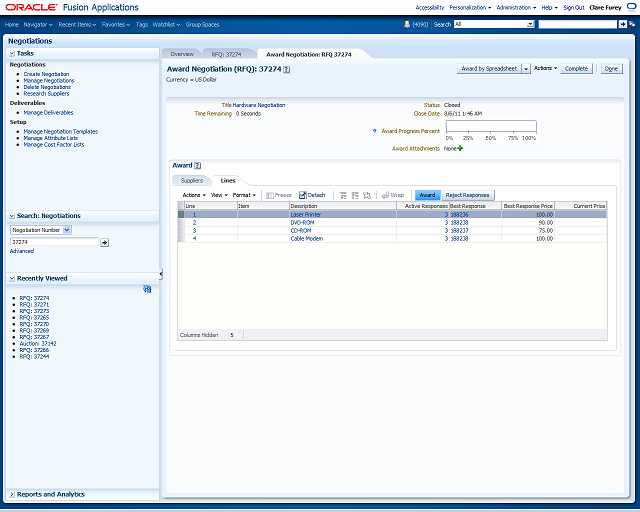The image size is (640, 512).
Task: Open Manage Negotiations link
Action: [x=49, y=81]
